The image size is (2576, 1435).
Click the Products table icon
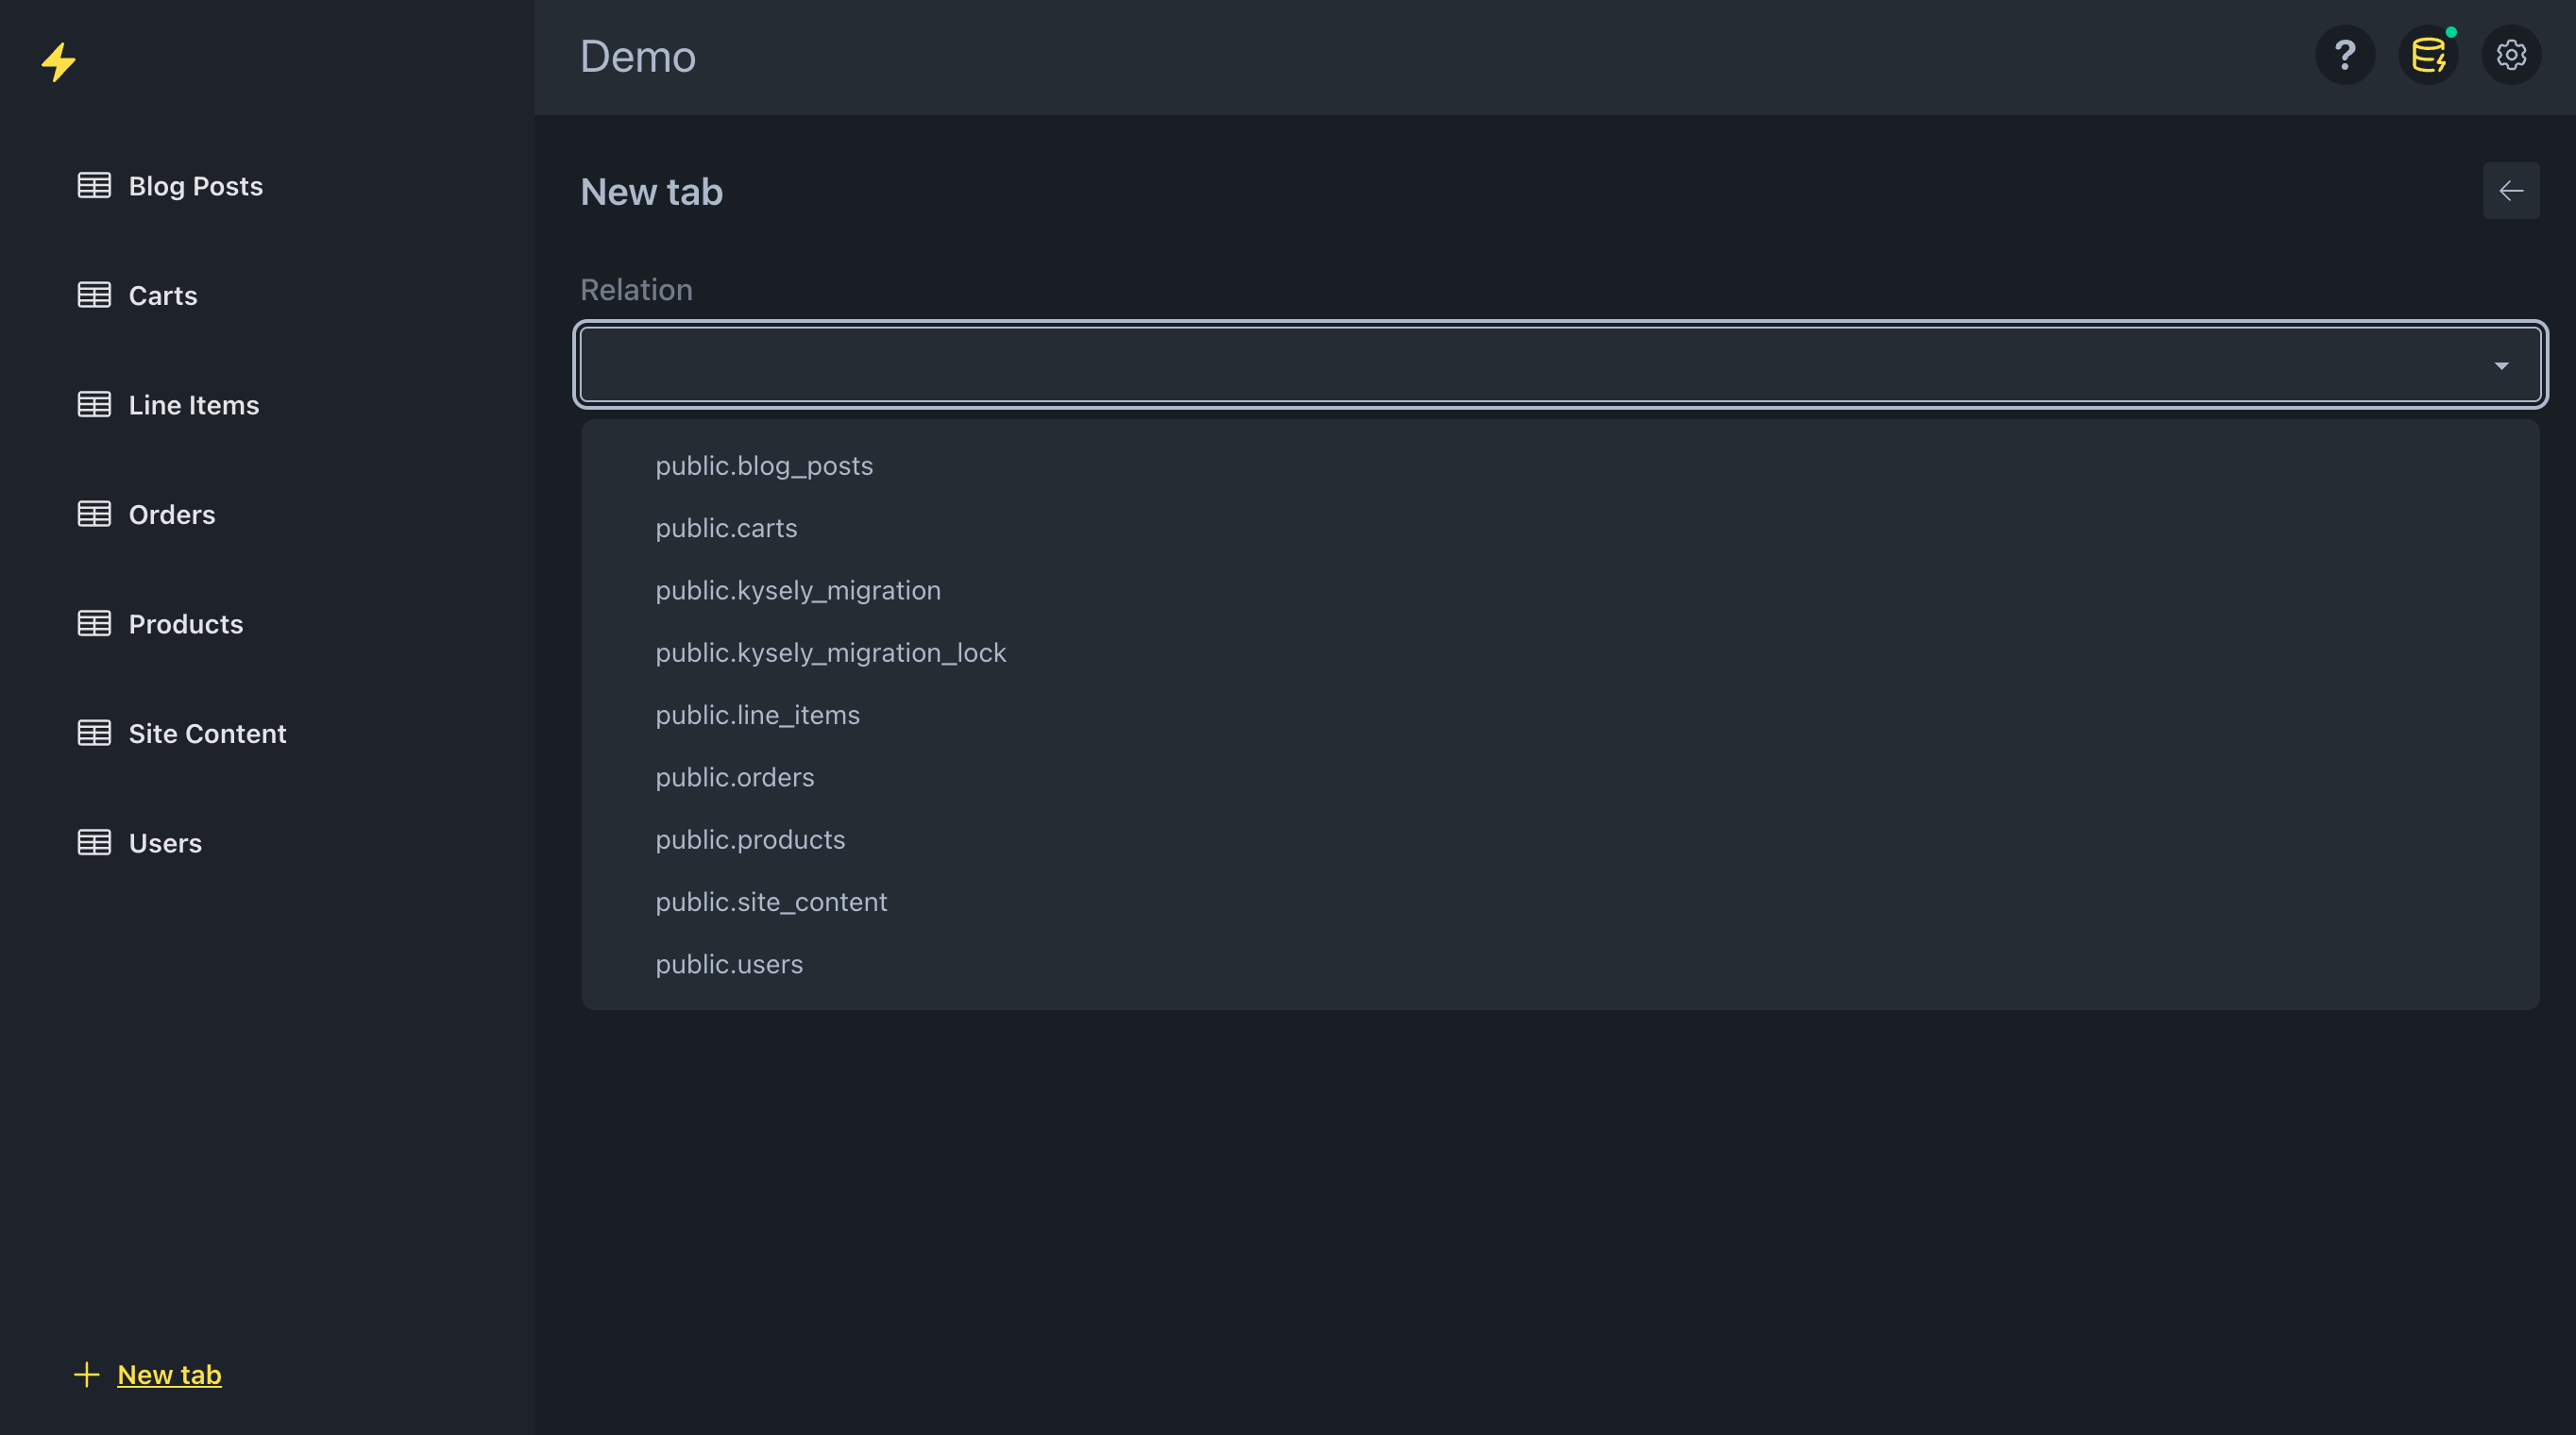[94, 623]
